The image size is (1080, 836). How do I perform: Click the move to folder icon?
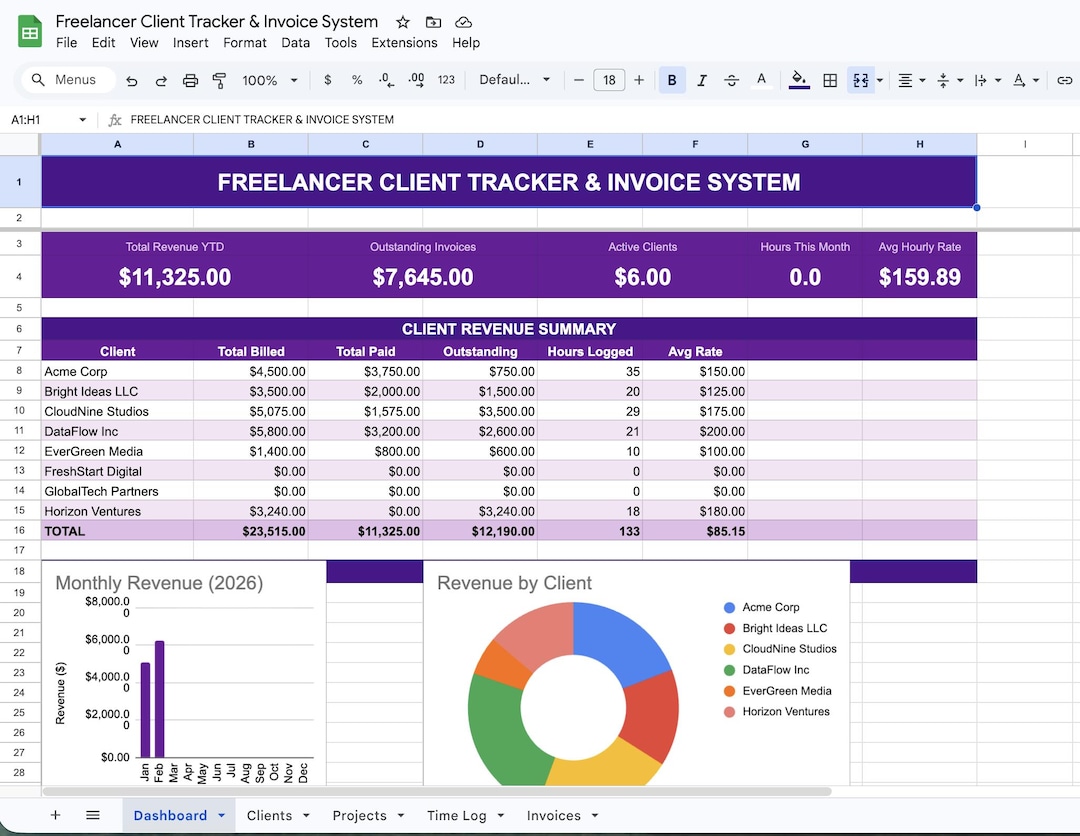(x=433, y=22)
